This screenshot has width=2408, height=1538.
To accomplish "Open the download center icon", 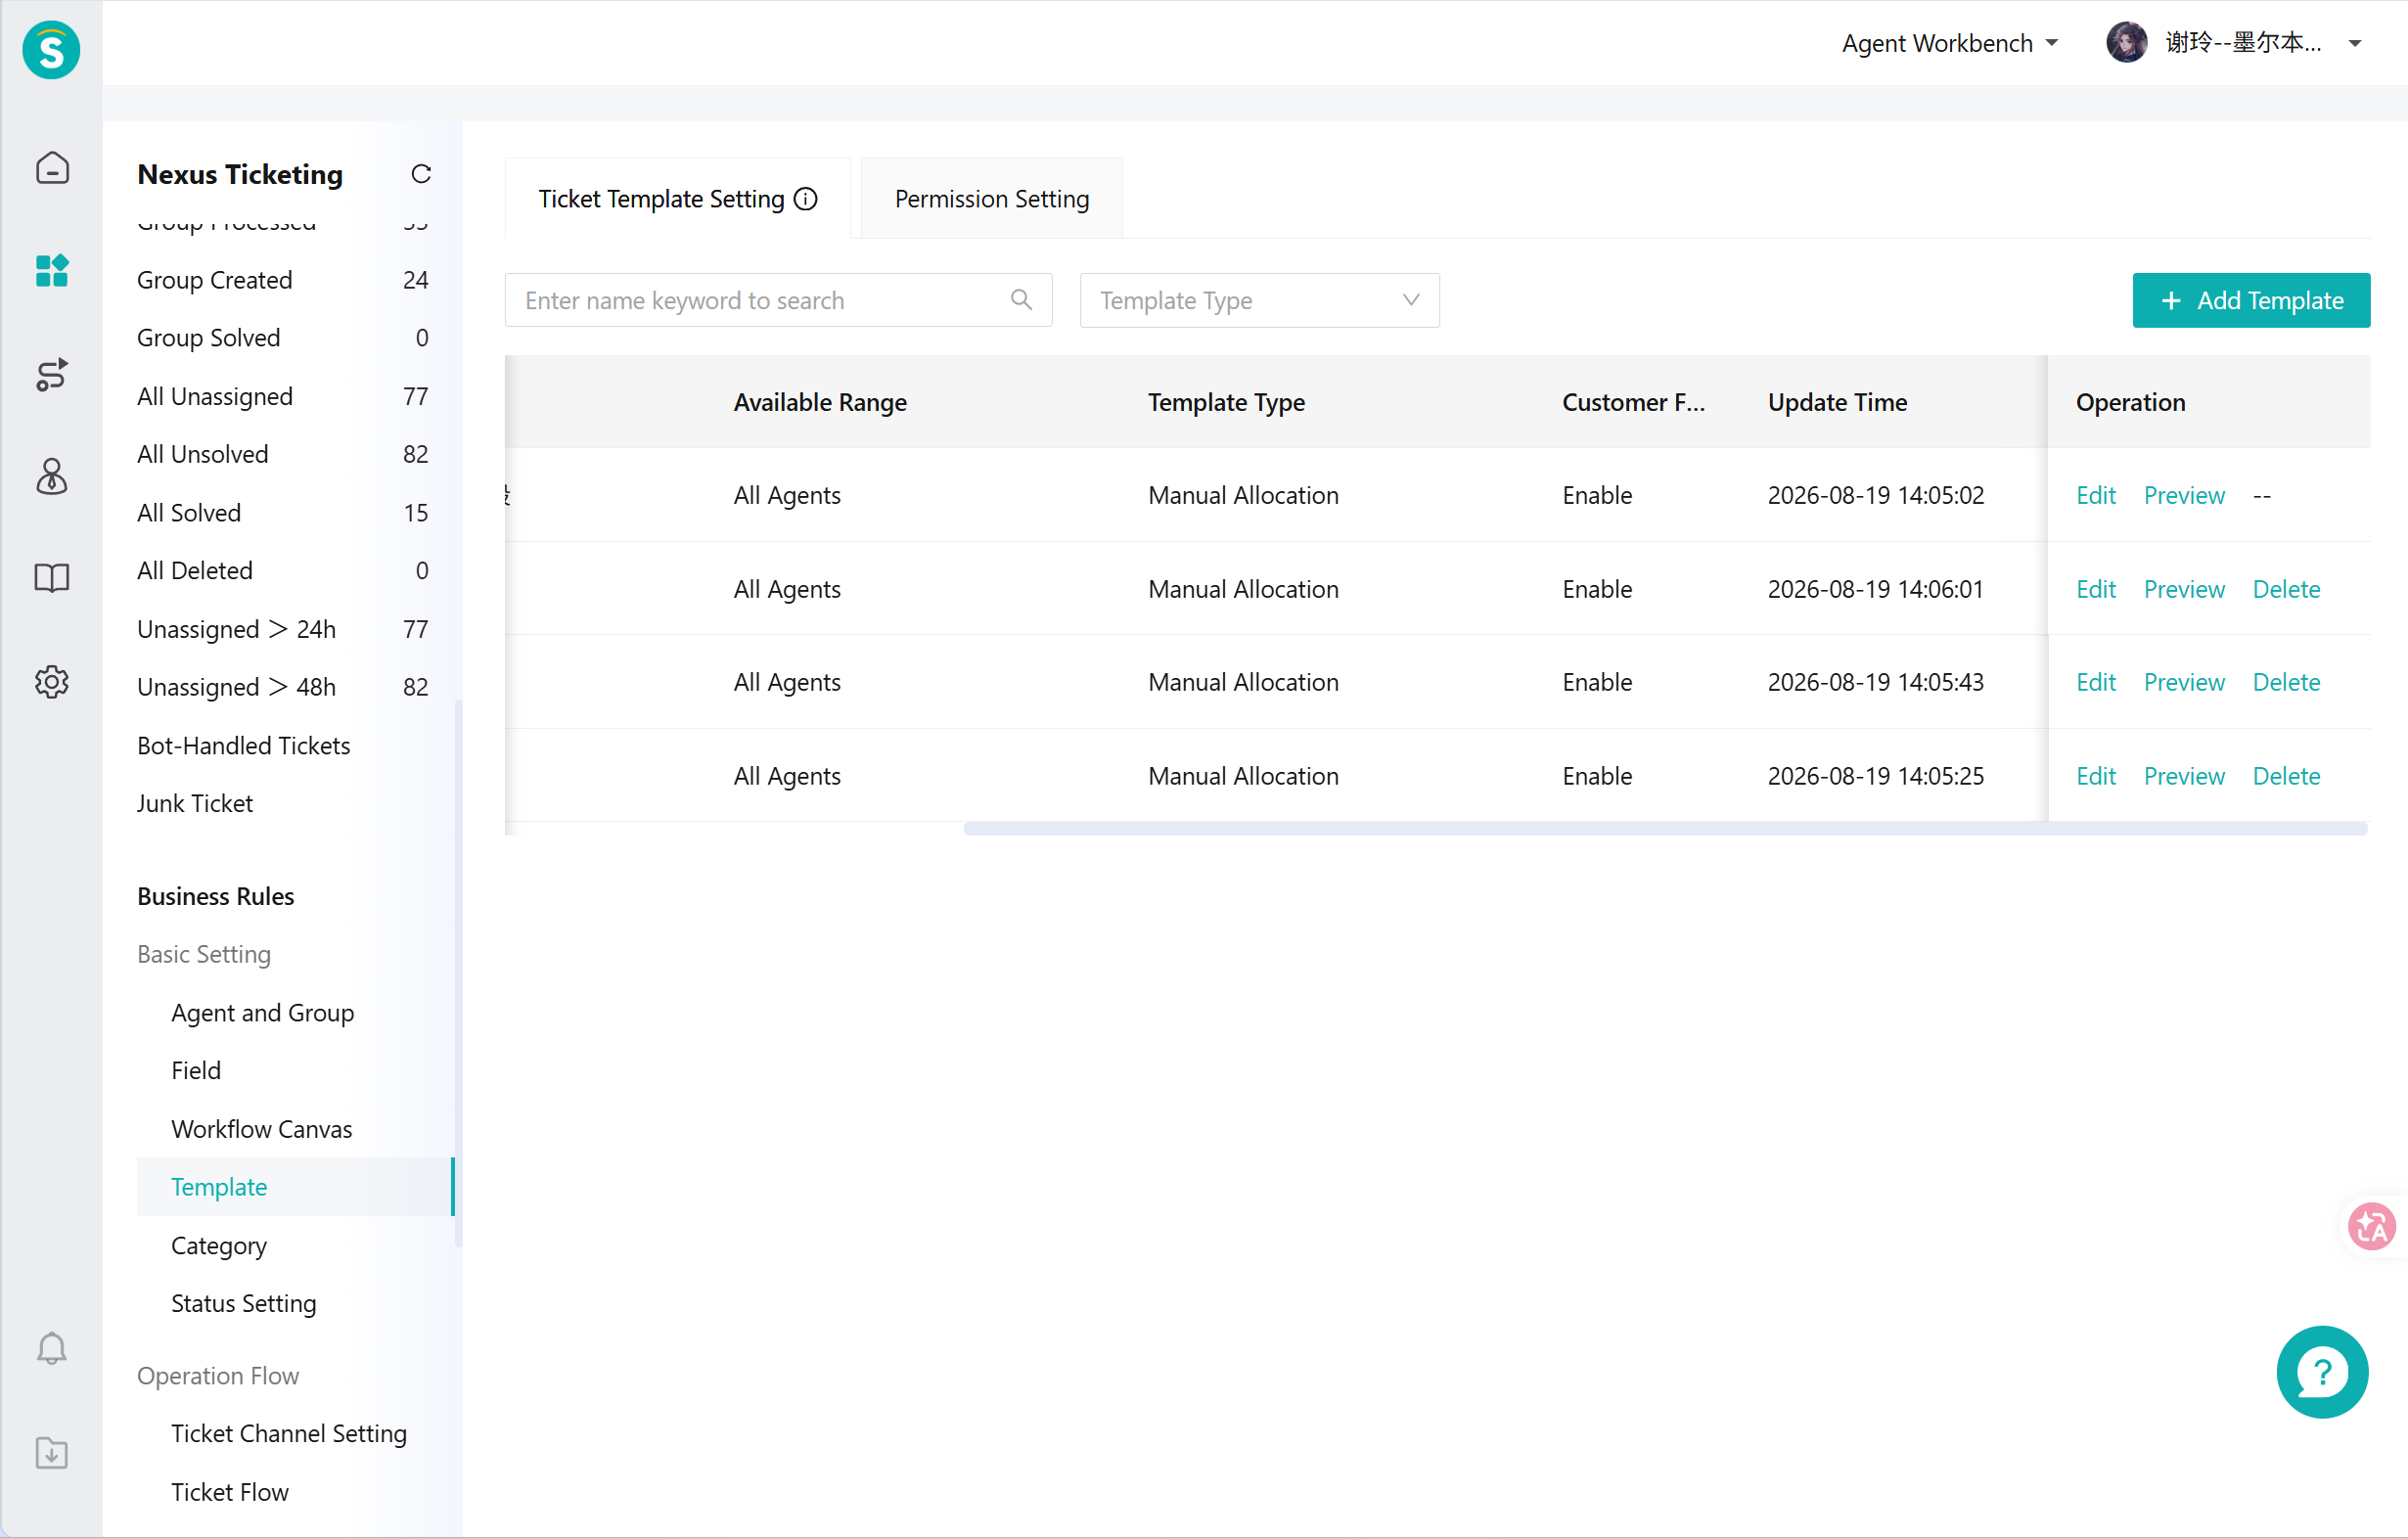I will pos(52,1452).
